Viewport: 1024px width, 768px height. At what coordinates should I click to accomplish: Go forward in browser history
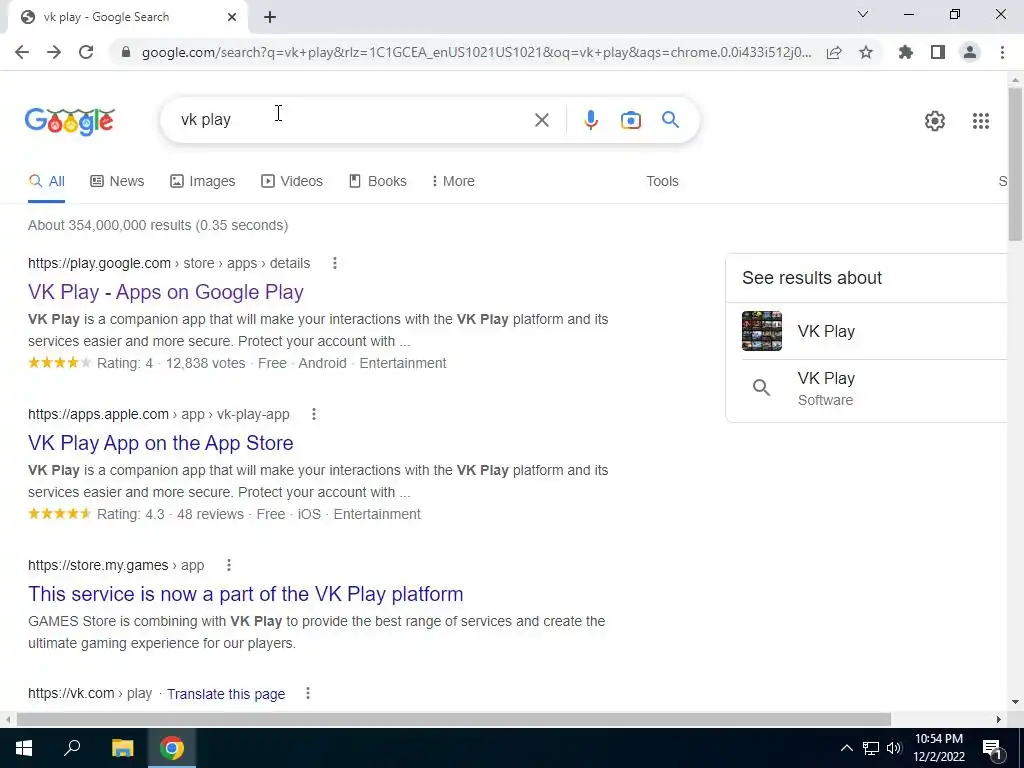(54, 52)
